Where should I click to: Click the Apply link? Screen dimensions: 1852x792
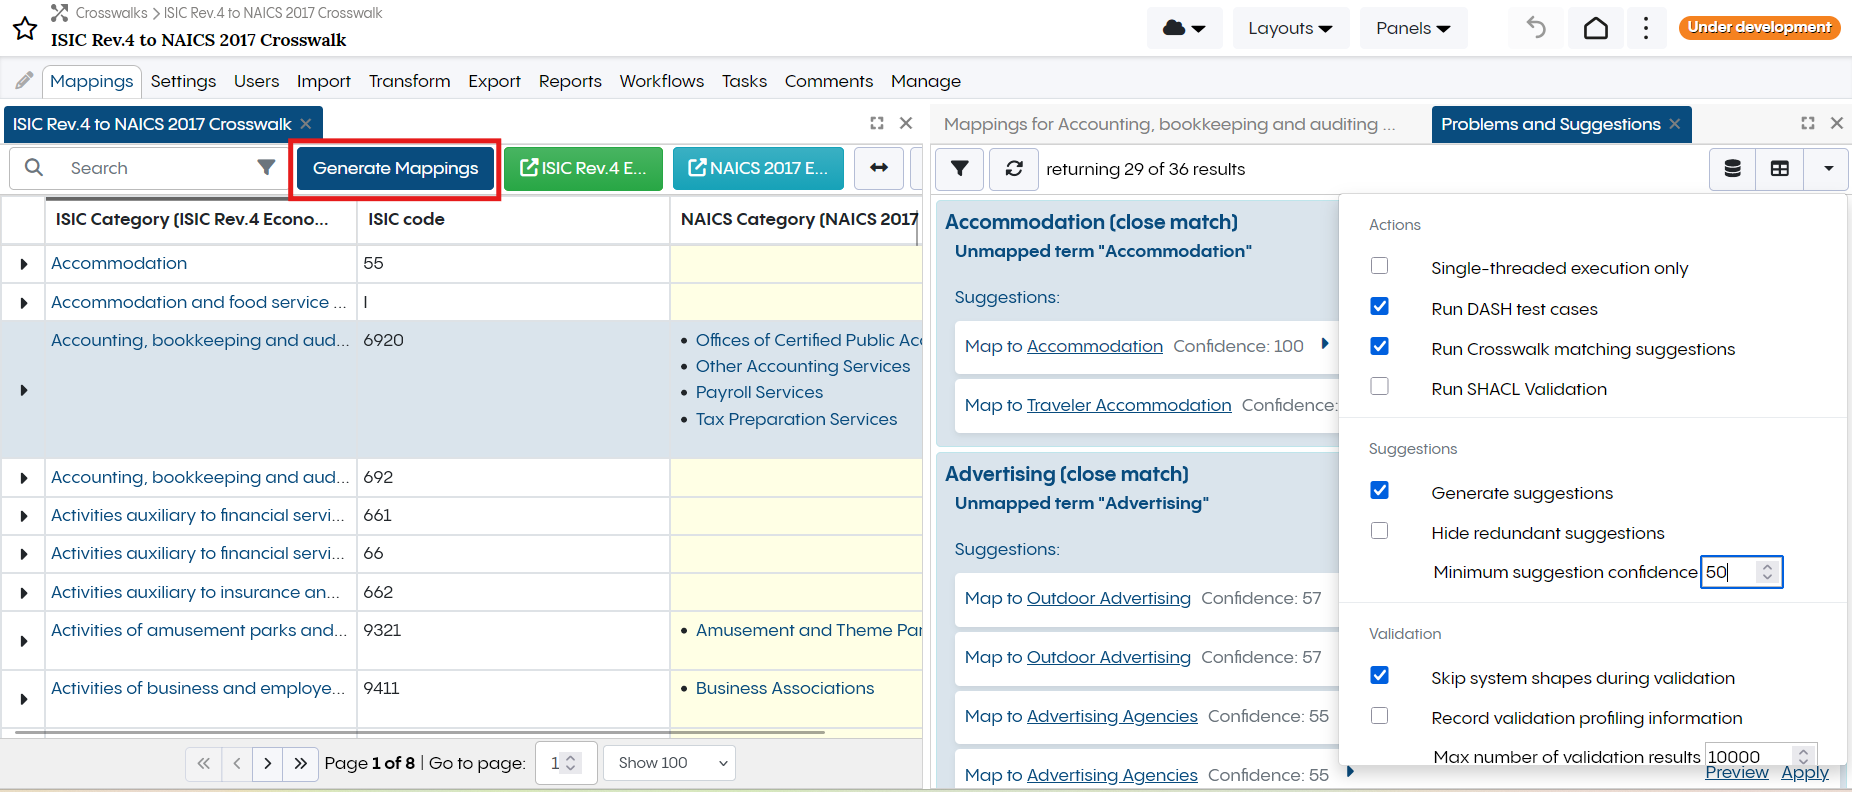tap(1804, 773)
